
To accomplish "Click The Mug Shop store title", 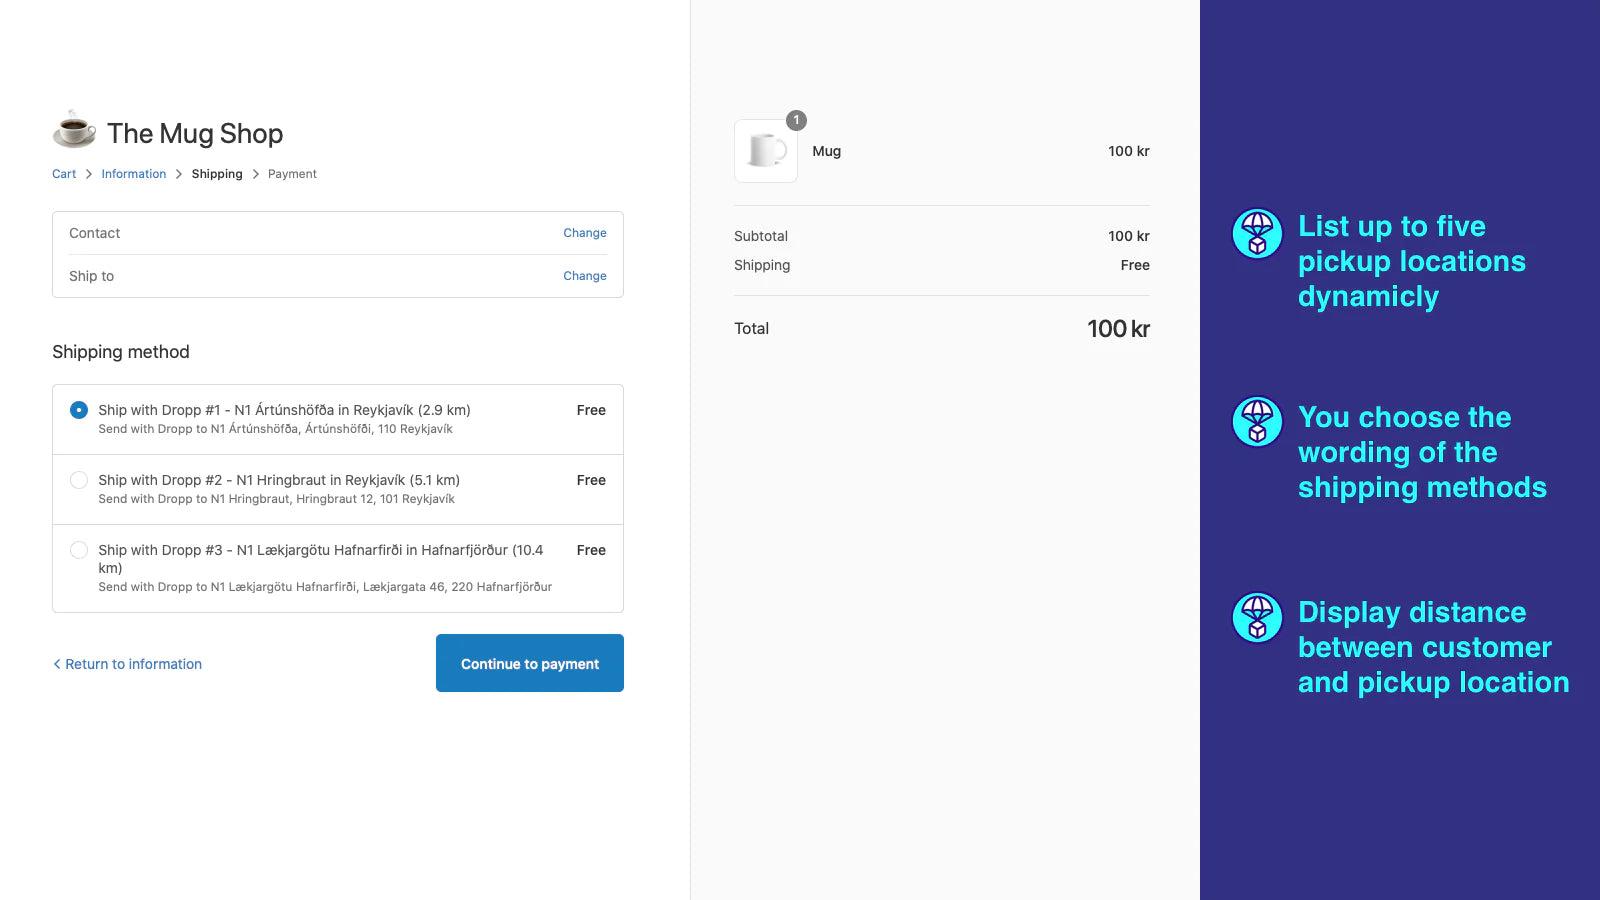I will coord(195,133).
